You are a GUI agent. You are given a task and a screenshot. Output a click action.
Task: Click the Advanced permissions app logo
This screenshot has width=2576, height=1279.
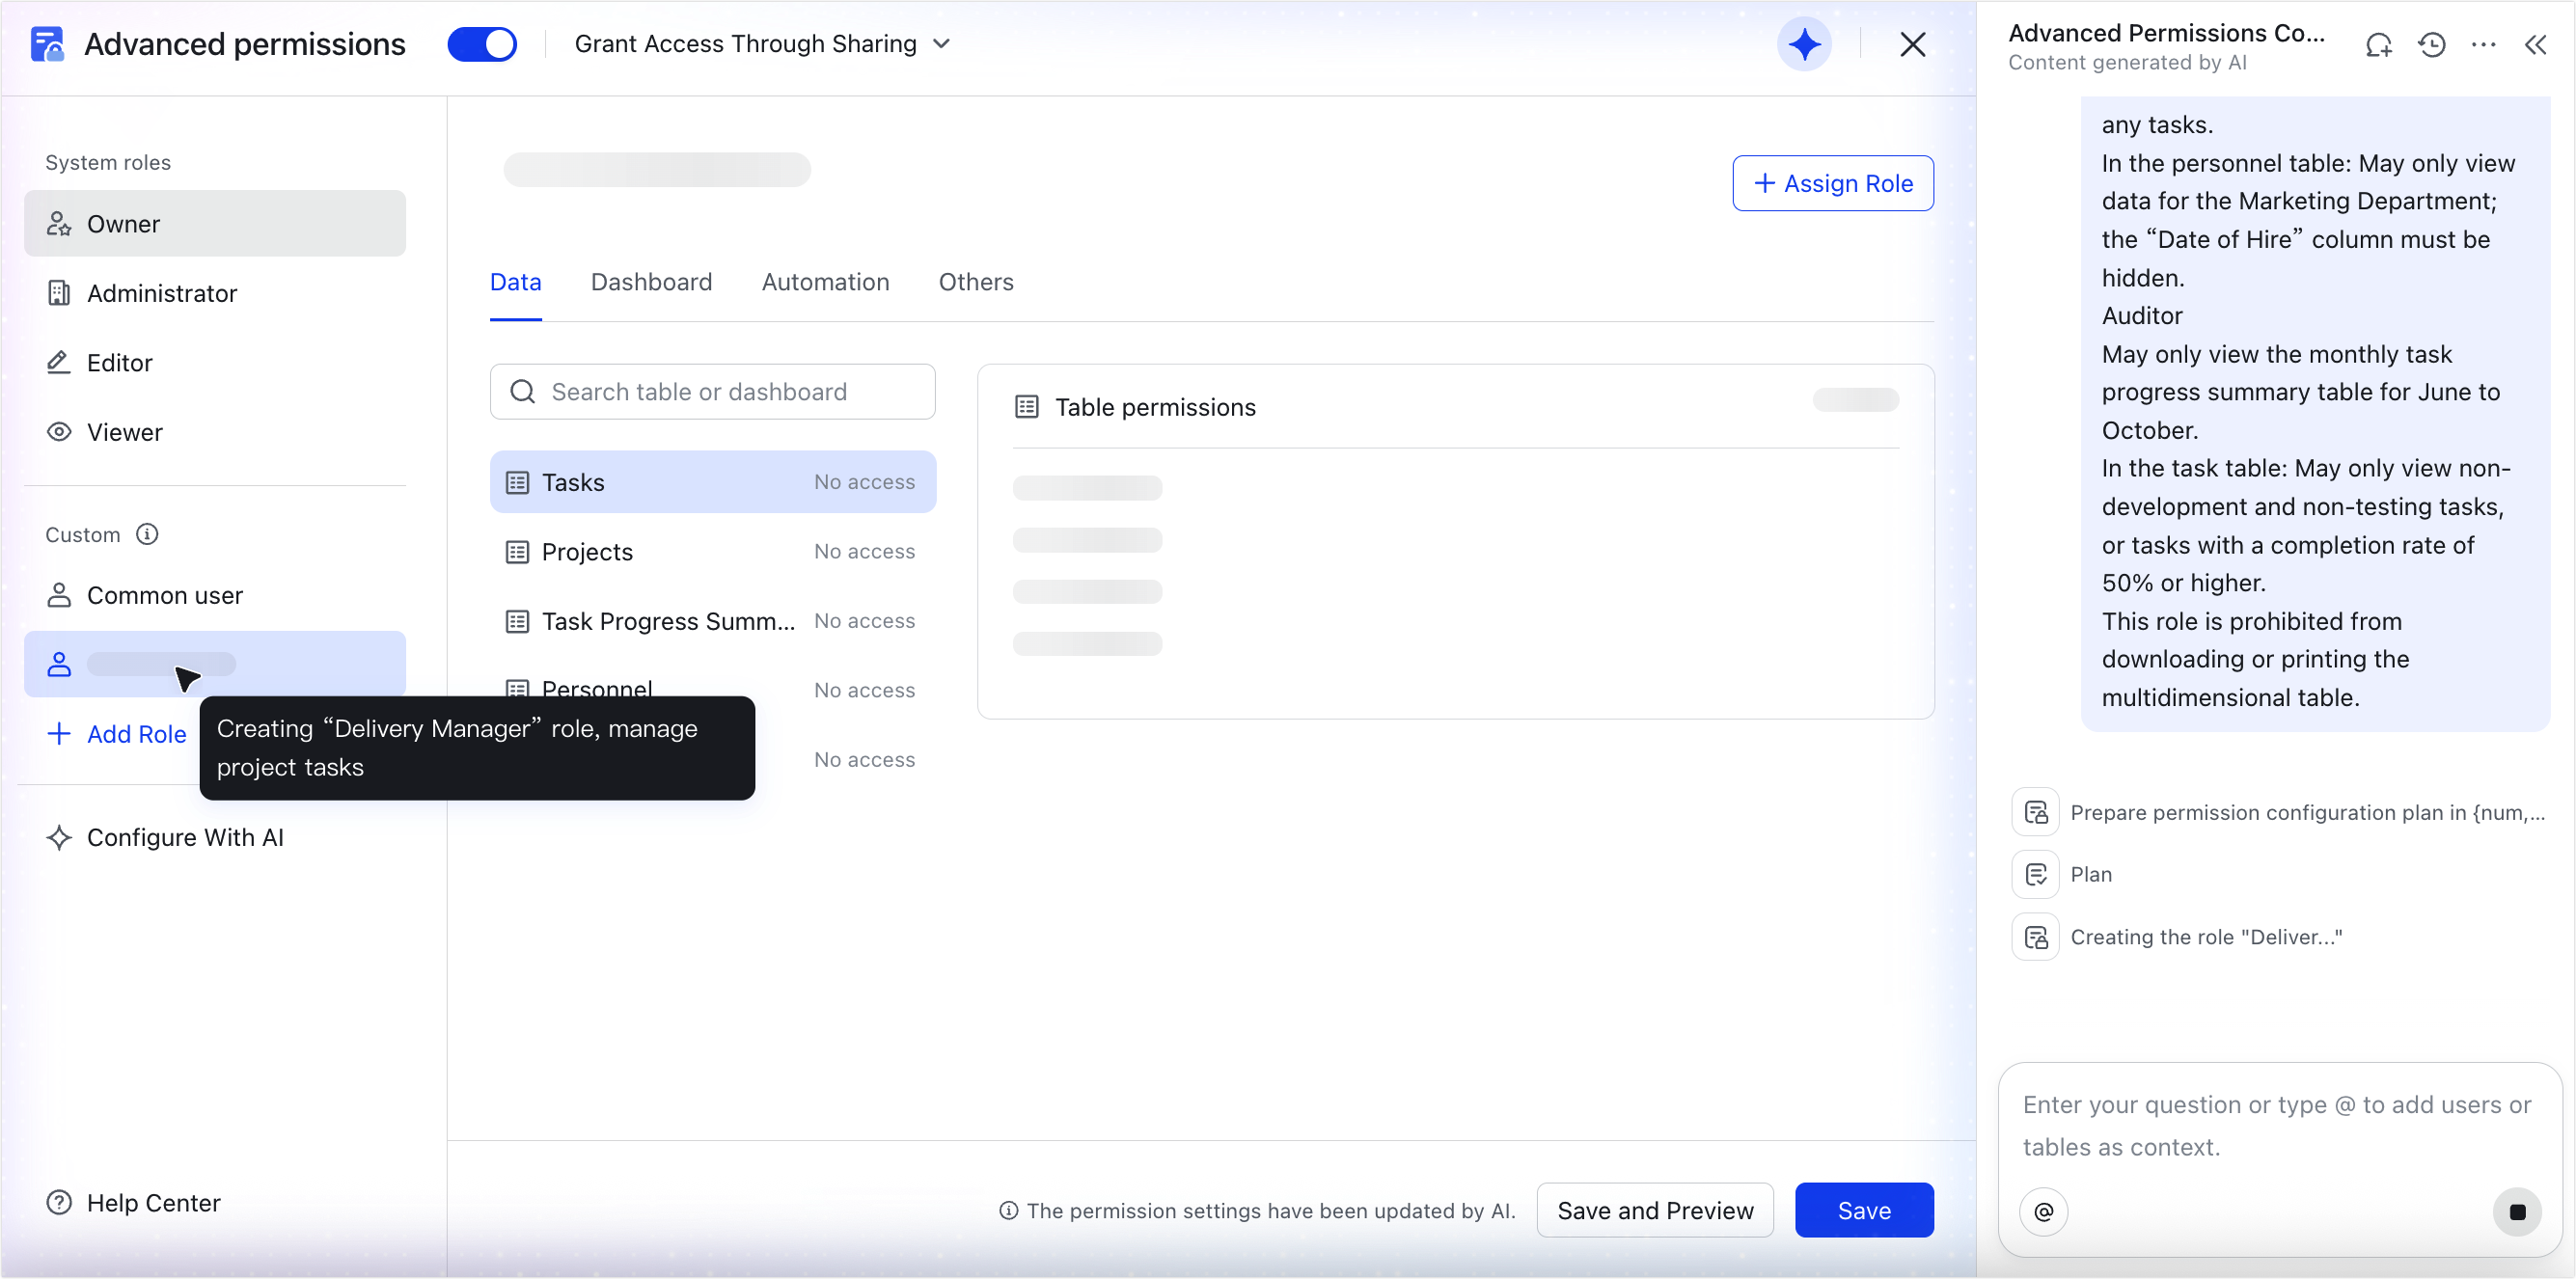click(47, 44)
